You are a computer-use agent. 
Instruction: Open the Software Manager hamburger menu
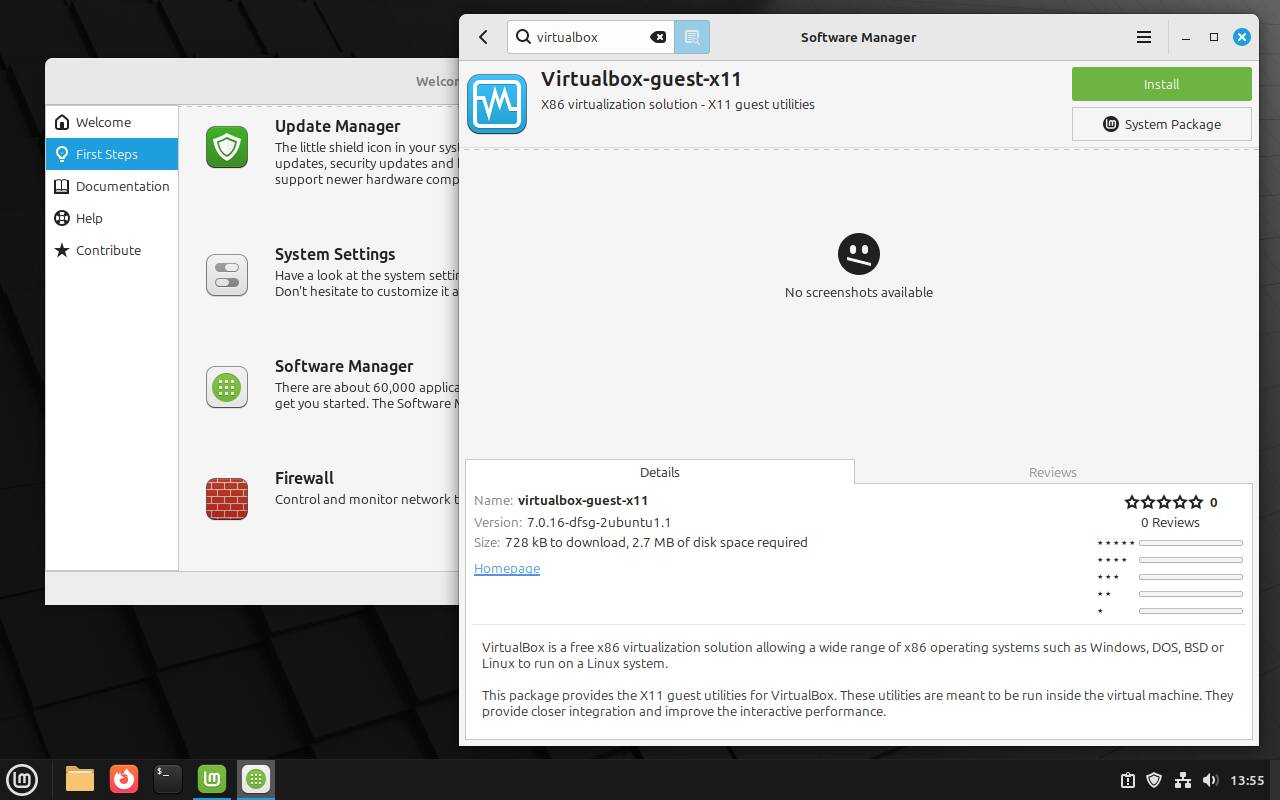[1144, 37]
